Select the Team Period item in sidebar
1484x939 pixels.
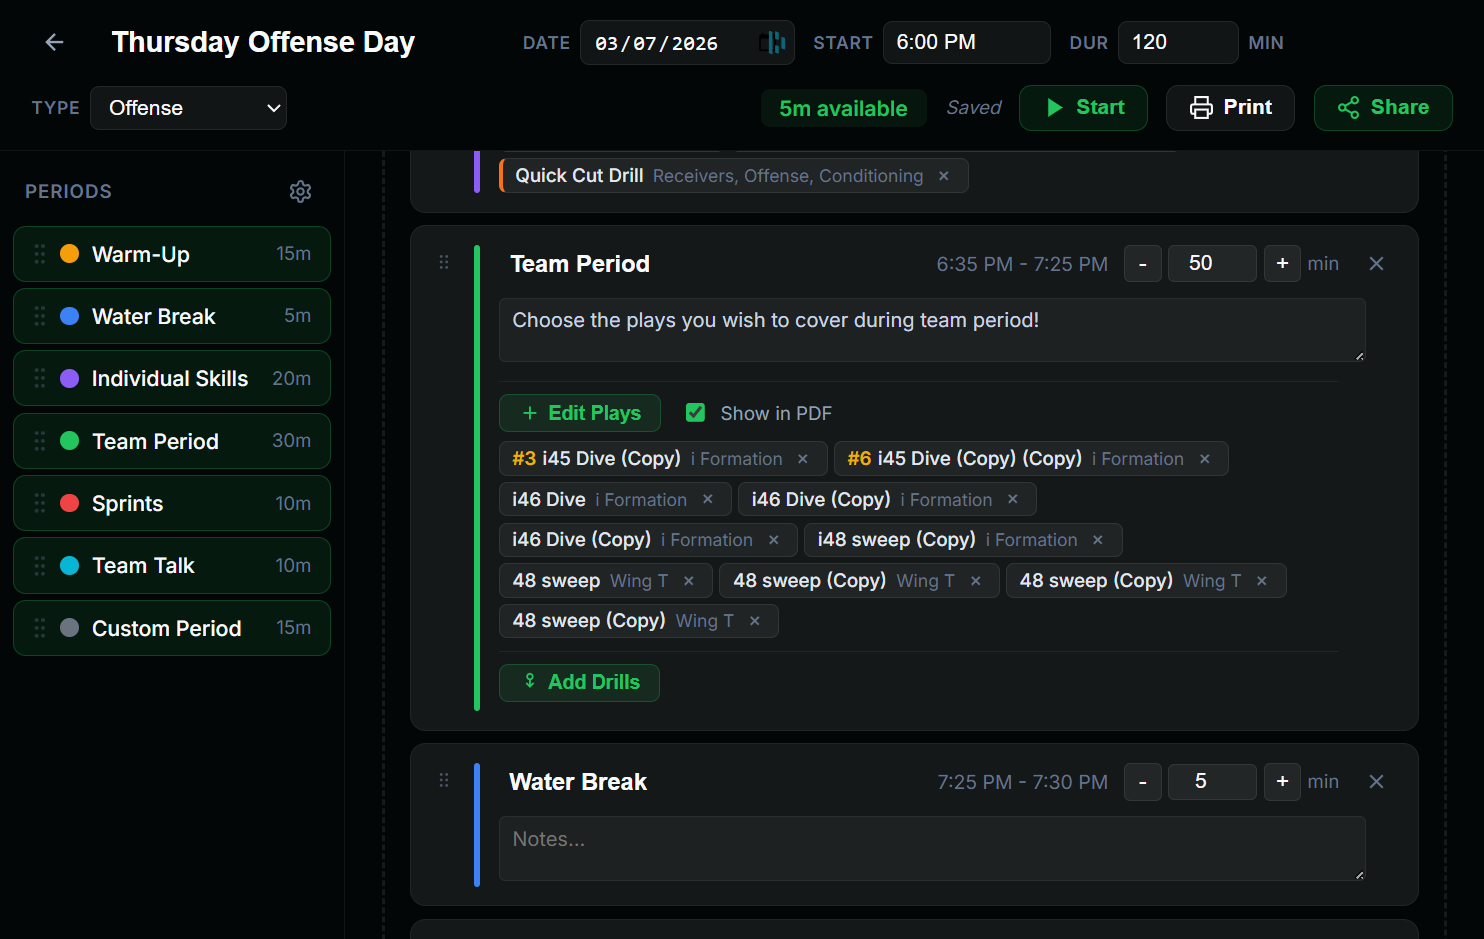(x=172, y=441)
